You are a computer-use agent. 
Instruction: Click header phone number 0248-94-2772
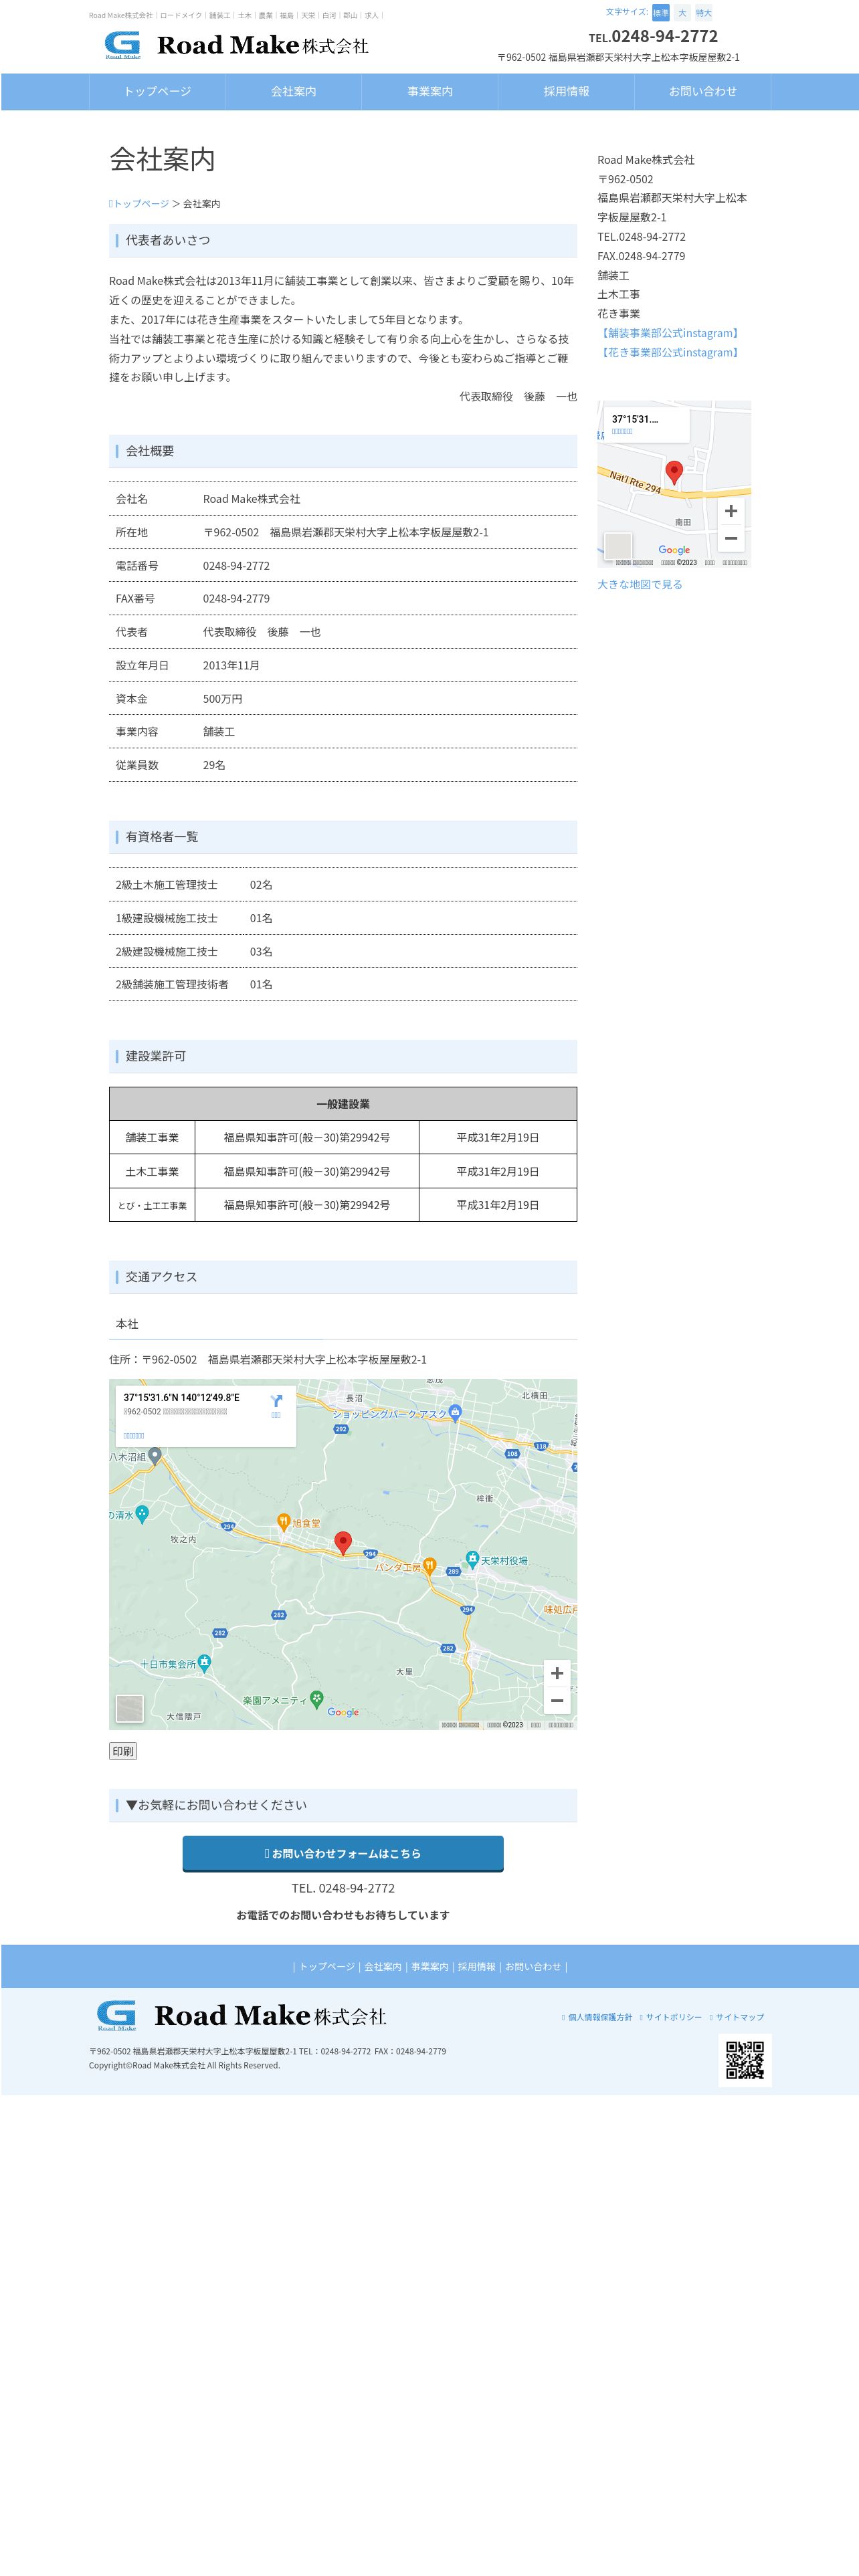[665, 36]
